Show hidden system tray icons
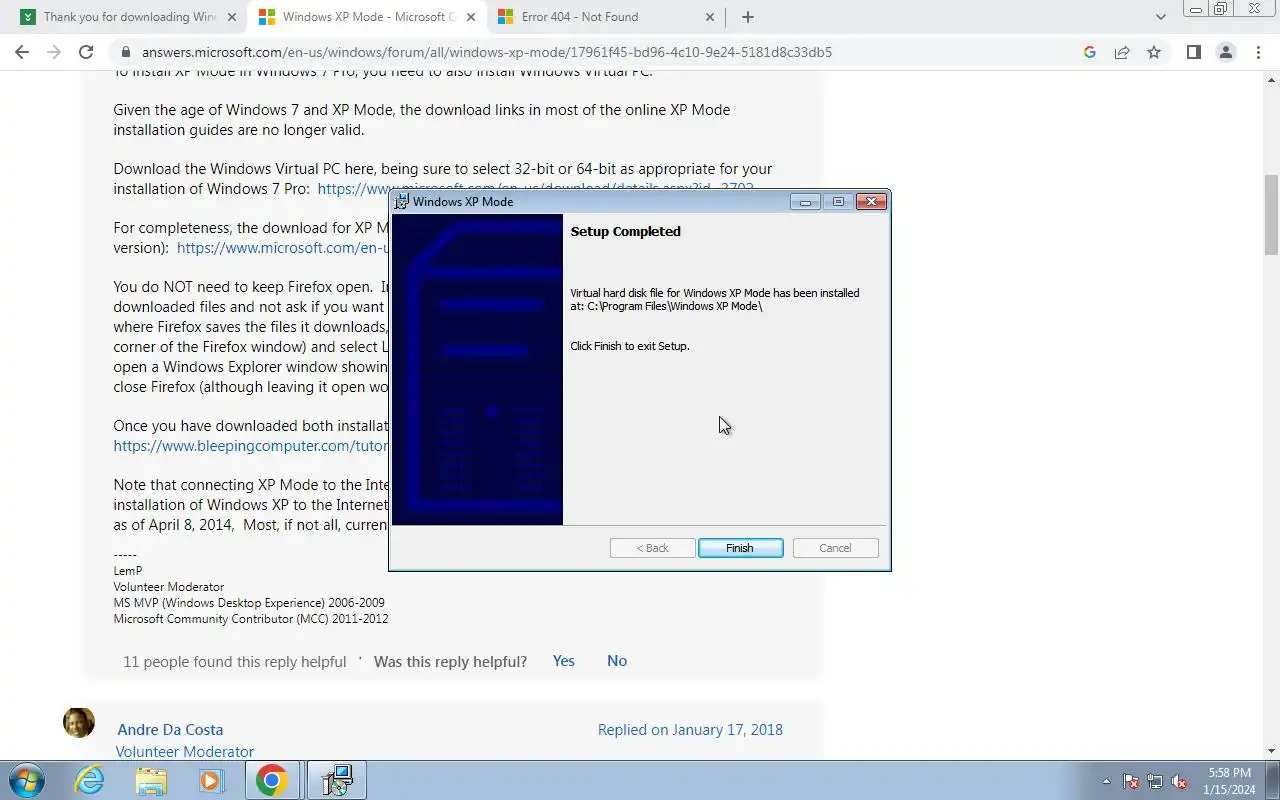 (x=1106, y=781)
